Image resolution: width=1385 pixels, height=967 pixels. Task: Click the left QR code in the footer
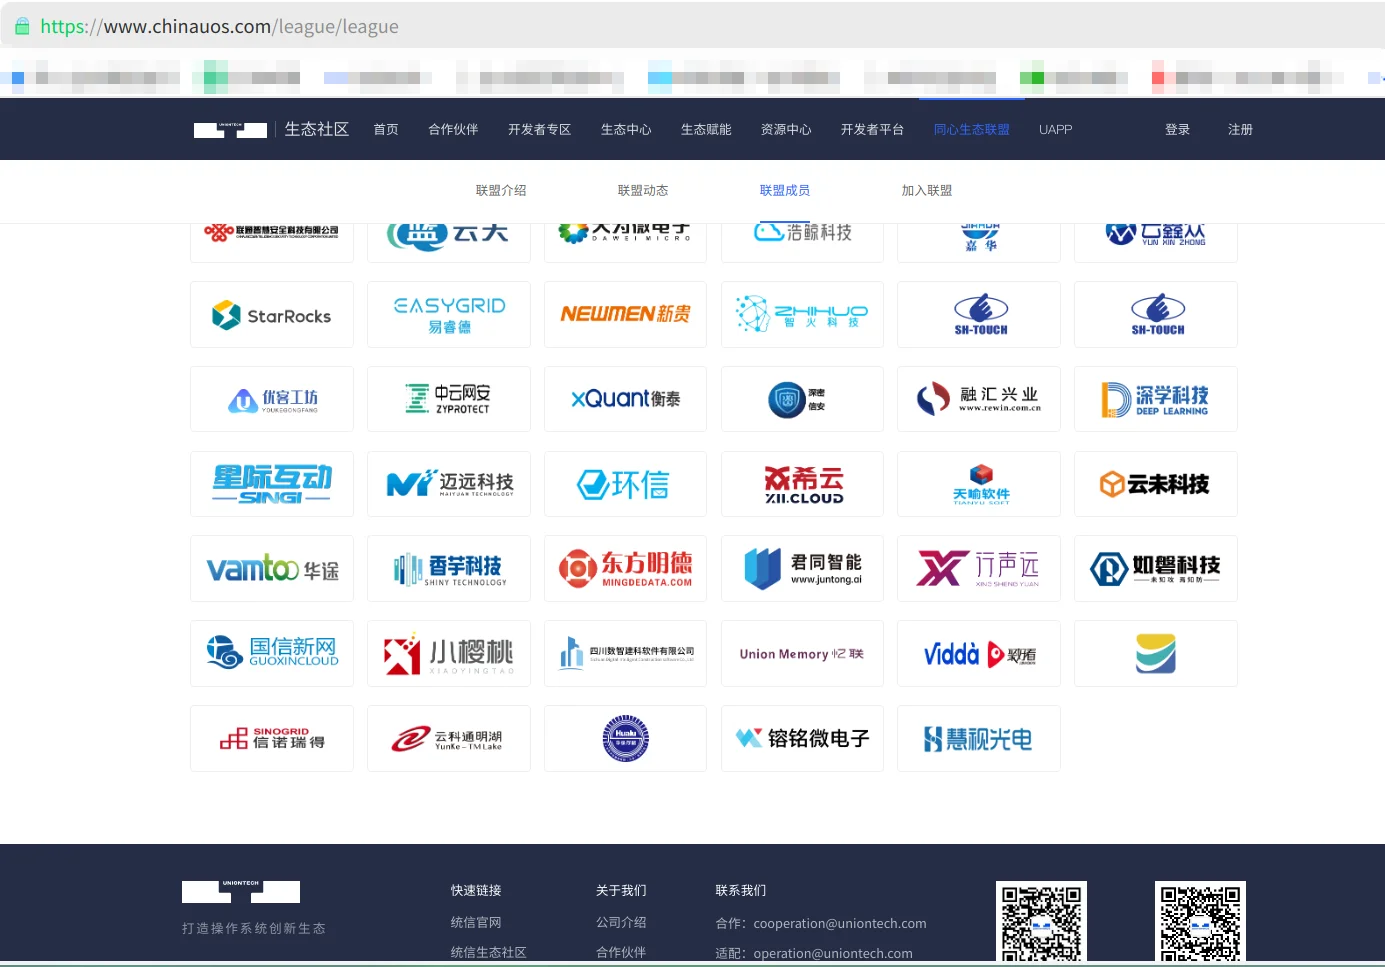click(1041, 922)
